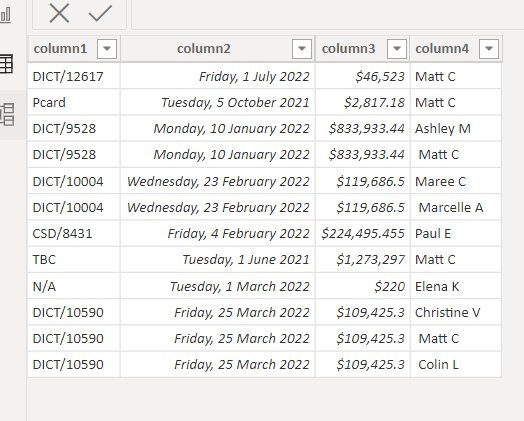Select DICT/10004 in Marcelle A row
The width and height of the screenshot is (524, 421).
74,207
